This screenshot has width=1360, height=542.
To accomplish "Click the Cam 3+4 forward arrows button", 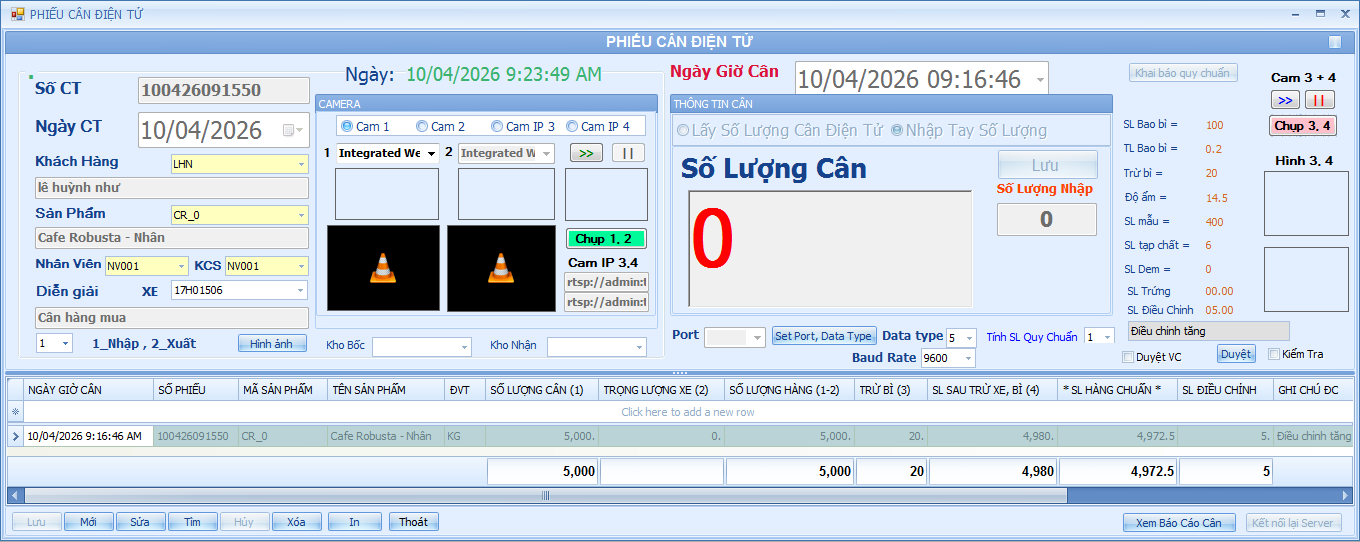I will [x=1286, y=100].
